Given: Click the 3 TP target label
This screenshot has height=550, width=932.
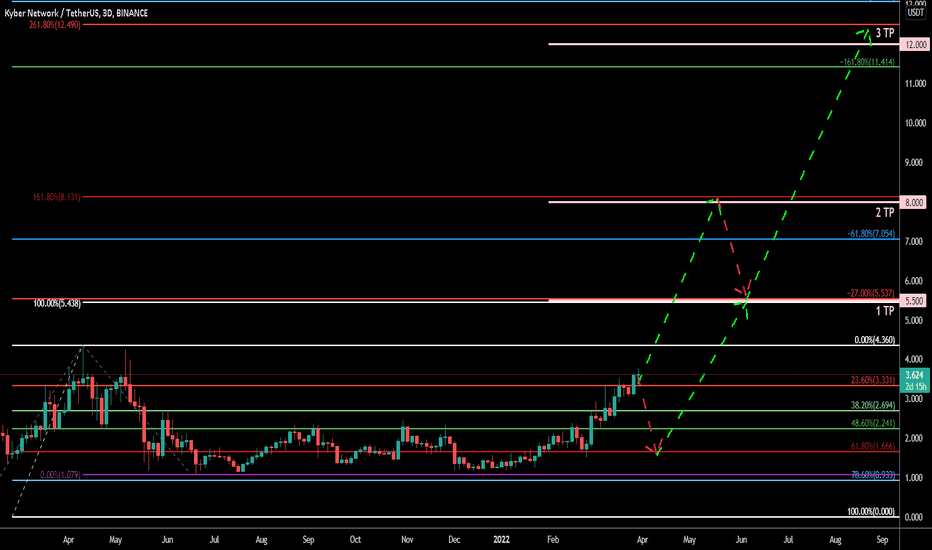Looking at the screenshot, I should 884,33.
